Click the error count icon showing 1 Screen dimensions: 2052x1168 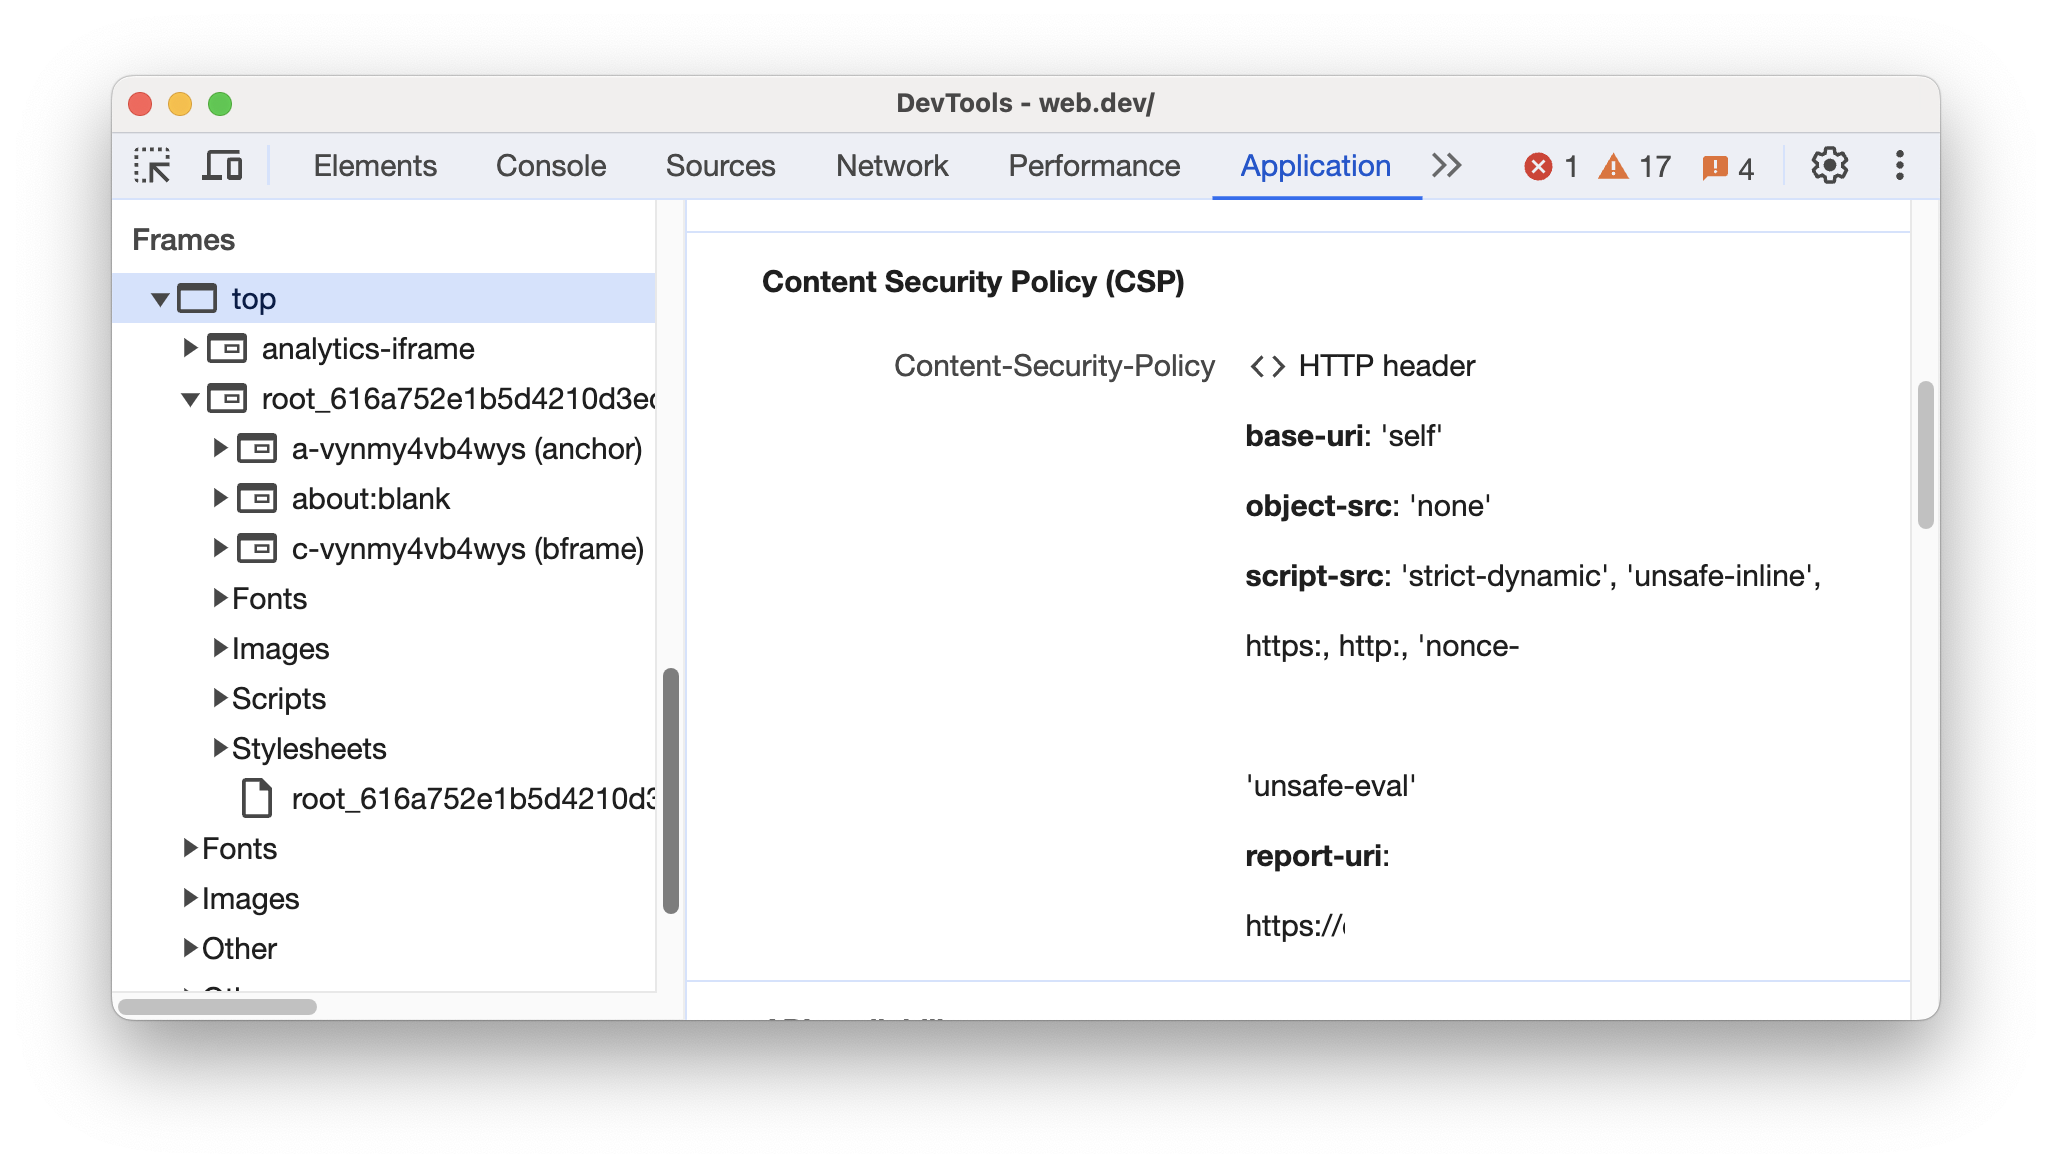pyautogui.click(x=1538, y=165)
